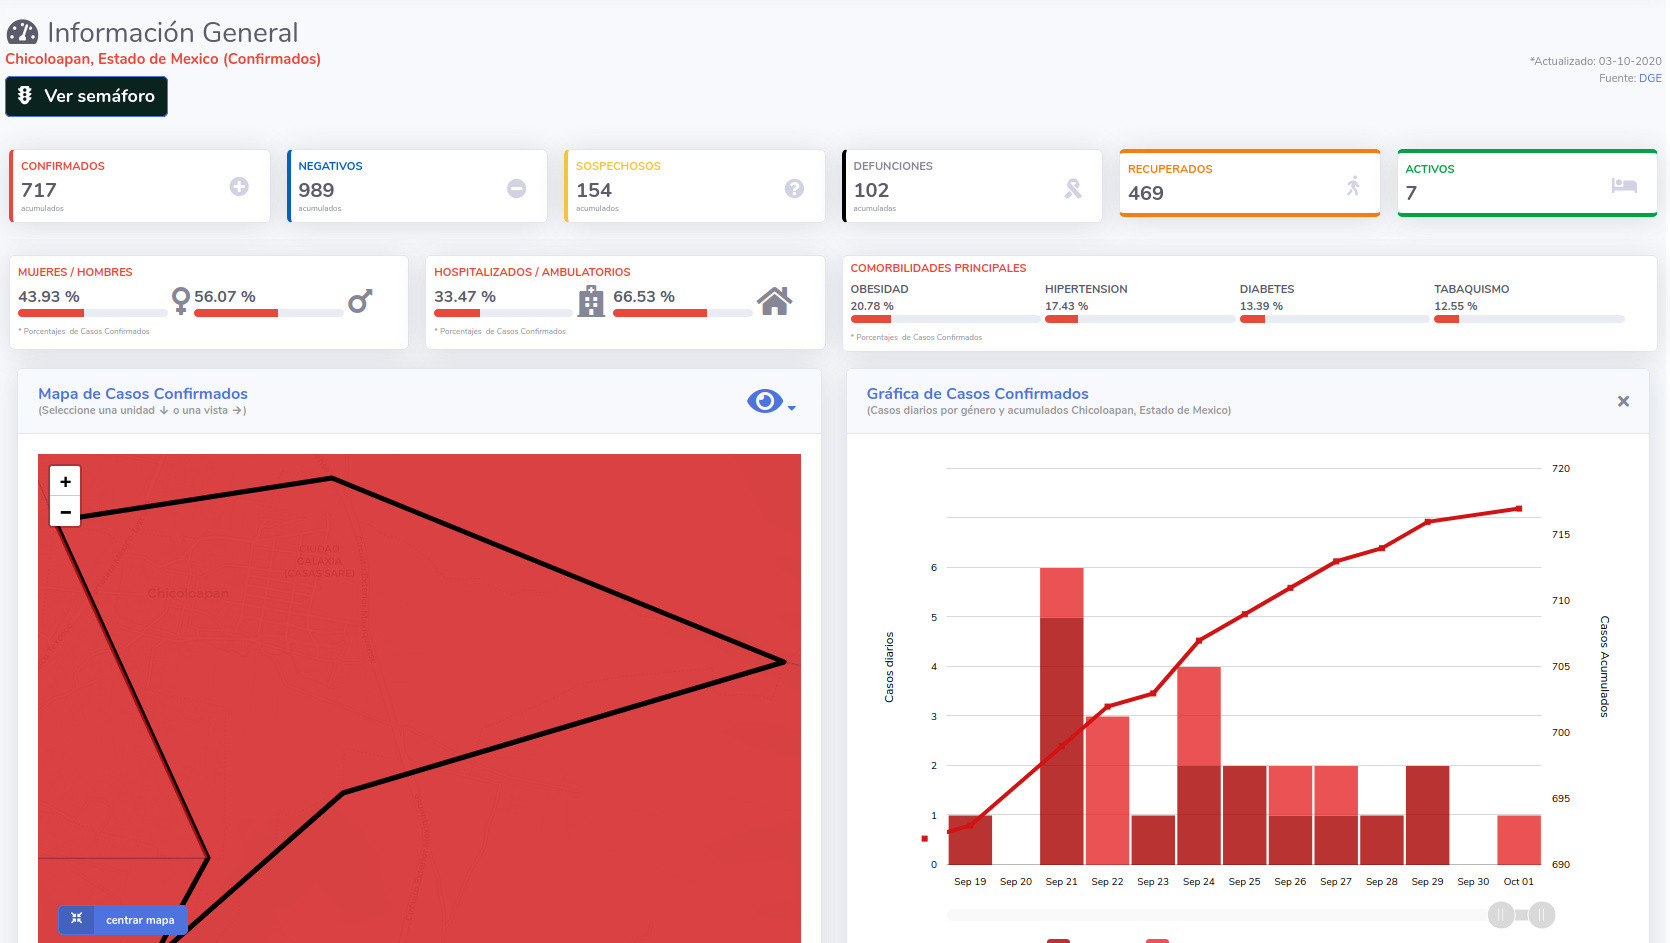Click the minus icon on Negativos card

(516, 188)
